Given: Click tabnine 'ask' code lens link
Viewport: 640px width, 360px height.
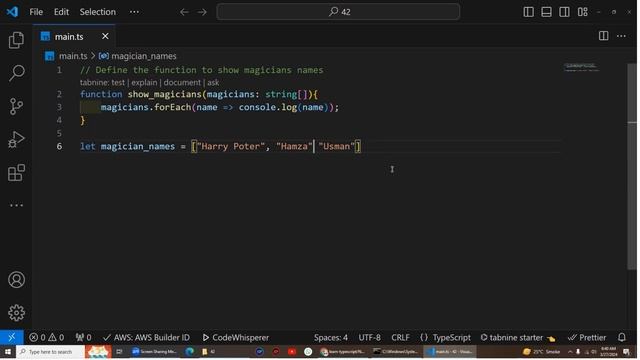Looking at the screenshot, I should (213, 82).
